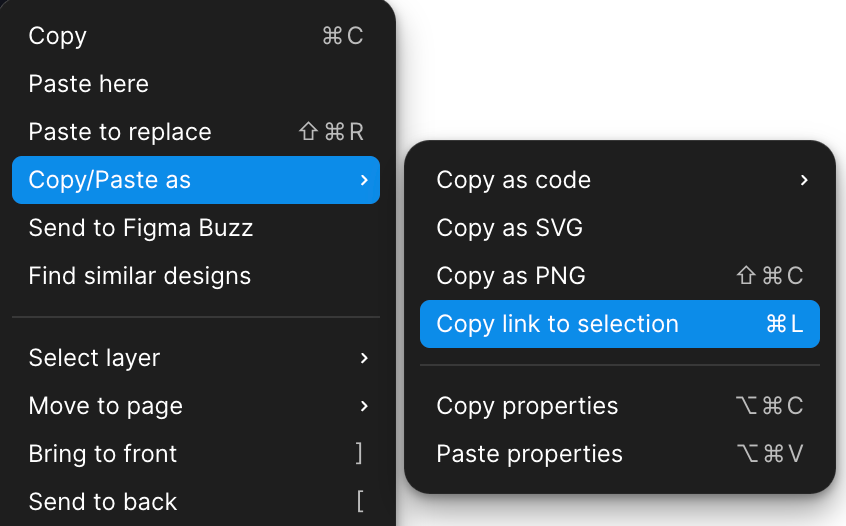
Task: Choose Send to back
Action: click(196, 502)
